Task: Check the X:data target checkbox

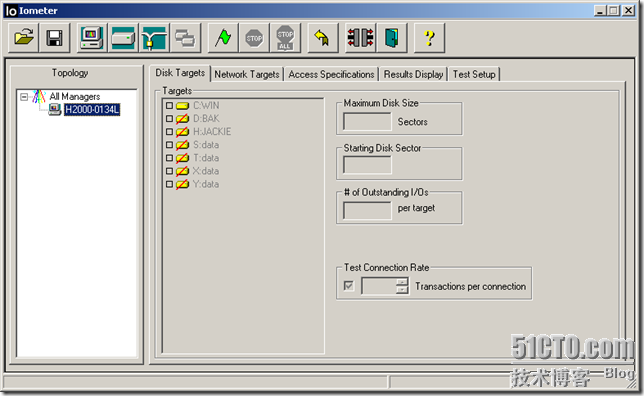Action: tap(169, 171)
